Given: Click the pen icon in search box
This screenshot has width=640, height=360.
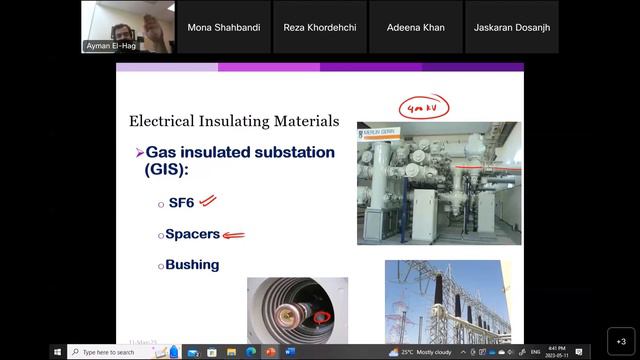Looking at the screenshot, I should coord(161,352).
